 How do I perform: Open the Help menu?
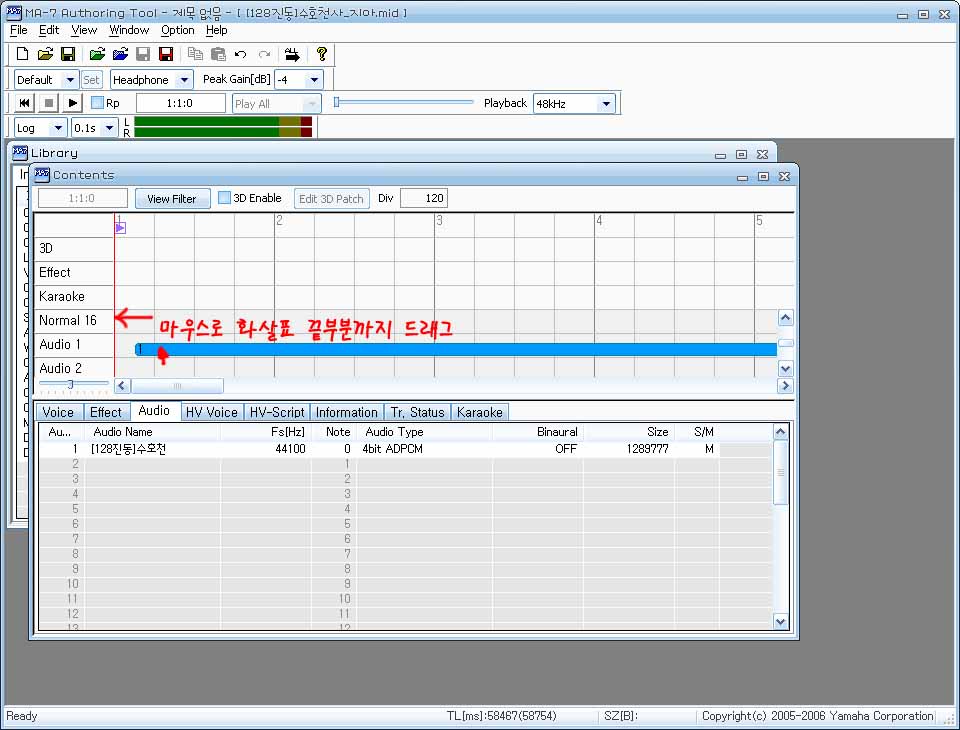(x=216, y=30)
